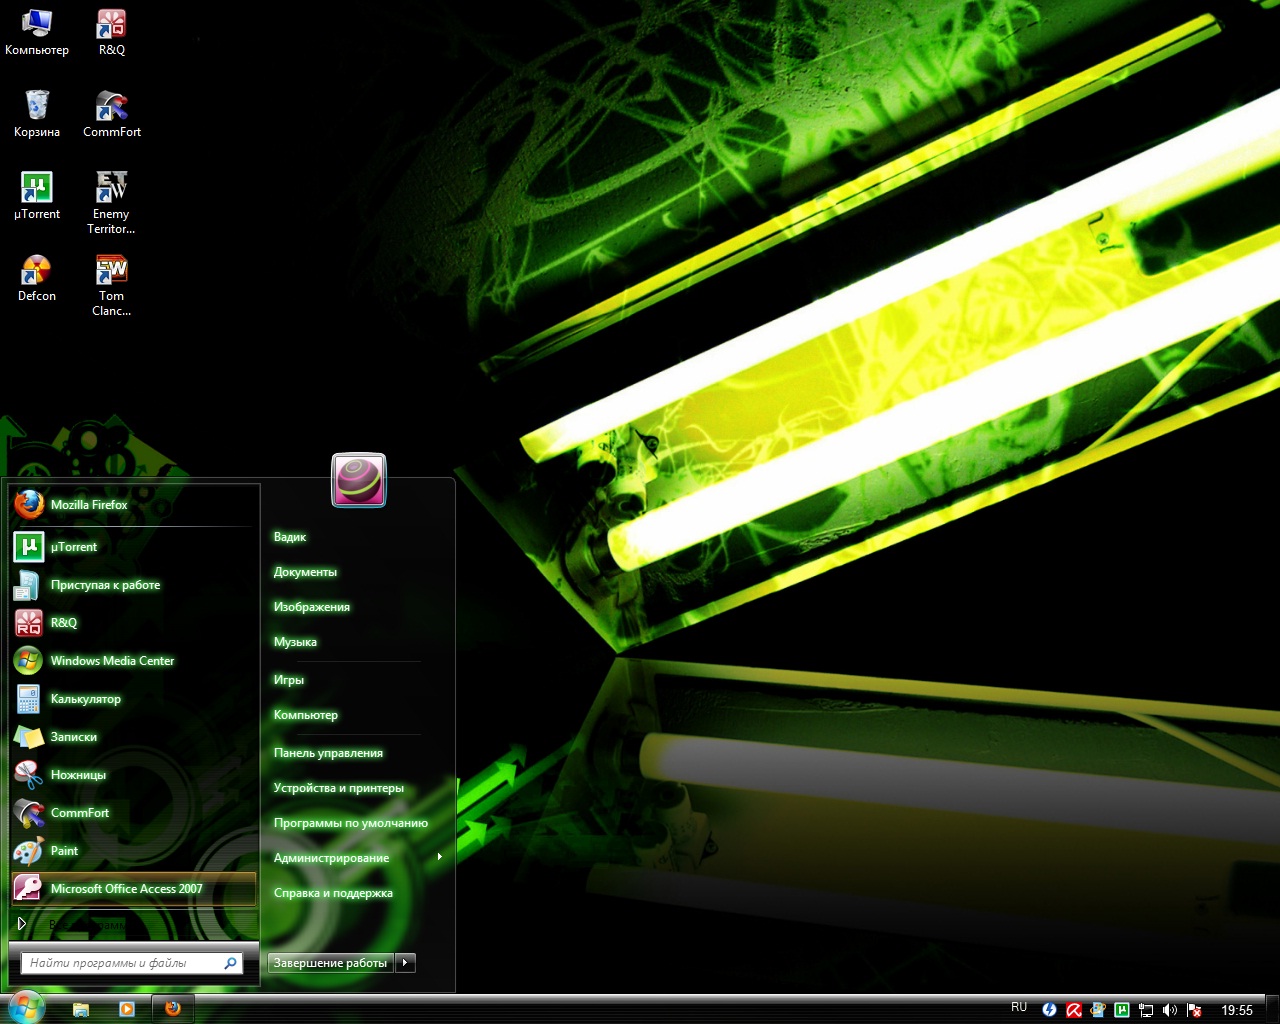This screenshot has width=1280, height=1024.
Task: Open Устройства и принтеры
Action: coord(339,788)
